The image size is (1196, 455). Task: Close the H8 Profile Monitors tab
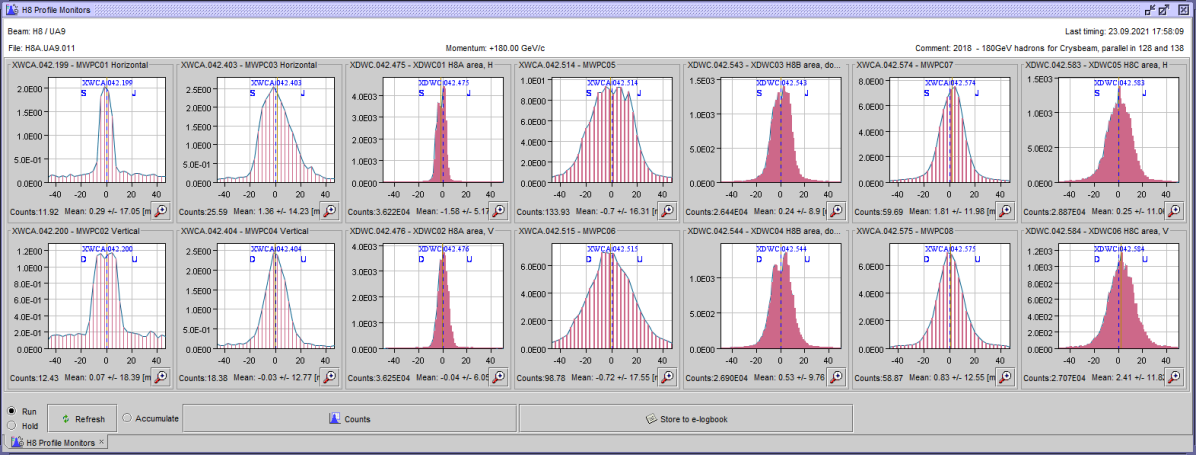(102, 442)
